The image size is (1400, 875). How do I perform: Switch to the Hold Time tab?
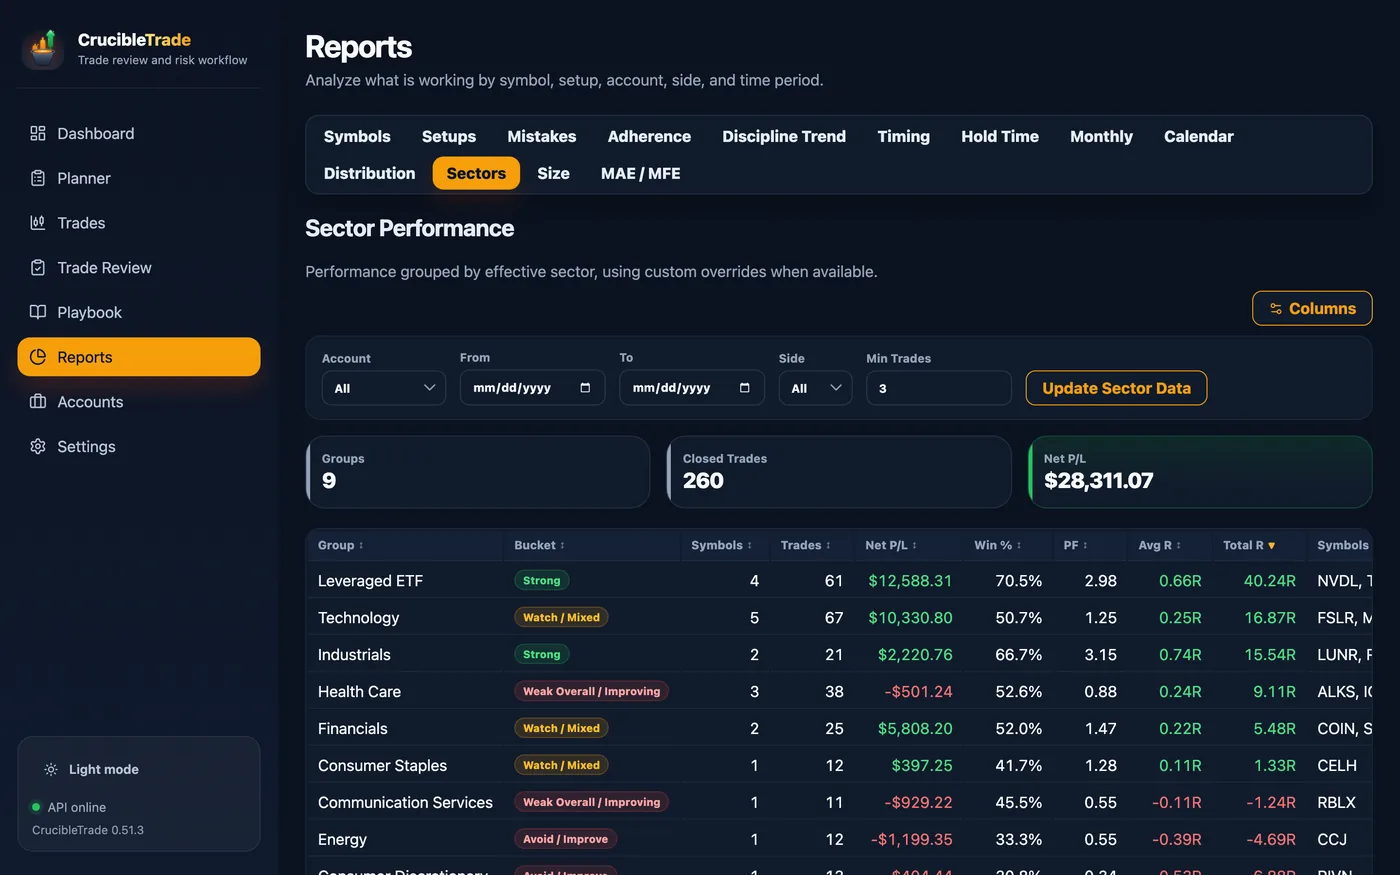pos(1000,136)
